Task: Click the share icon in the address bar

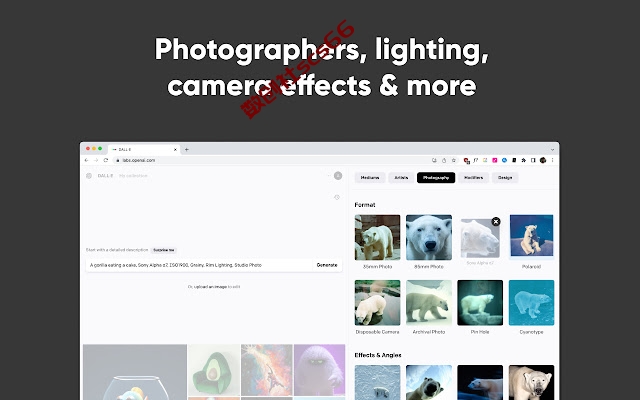Action: [x=444, y=160]
